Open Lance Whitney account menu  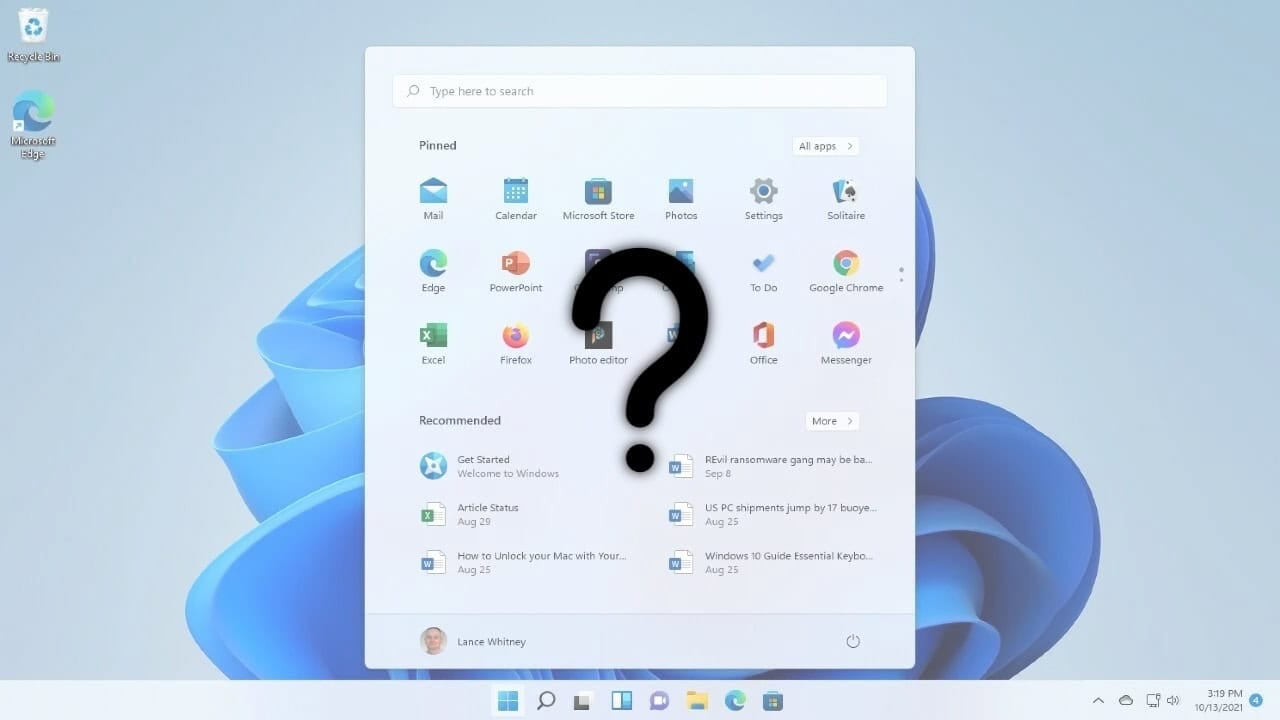[473, 641]
